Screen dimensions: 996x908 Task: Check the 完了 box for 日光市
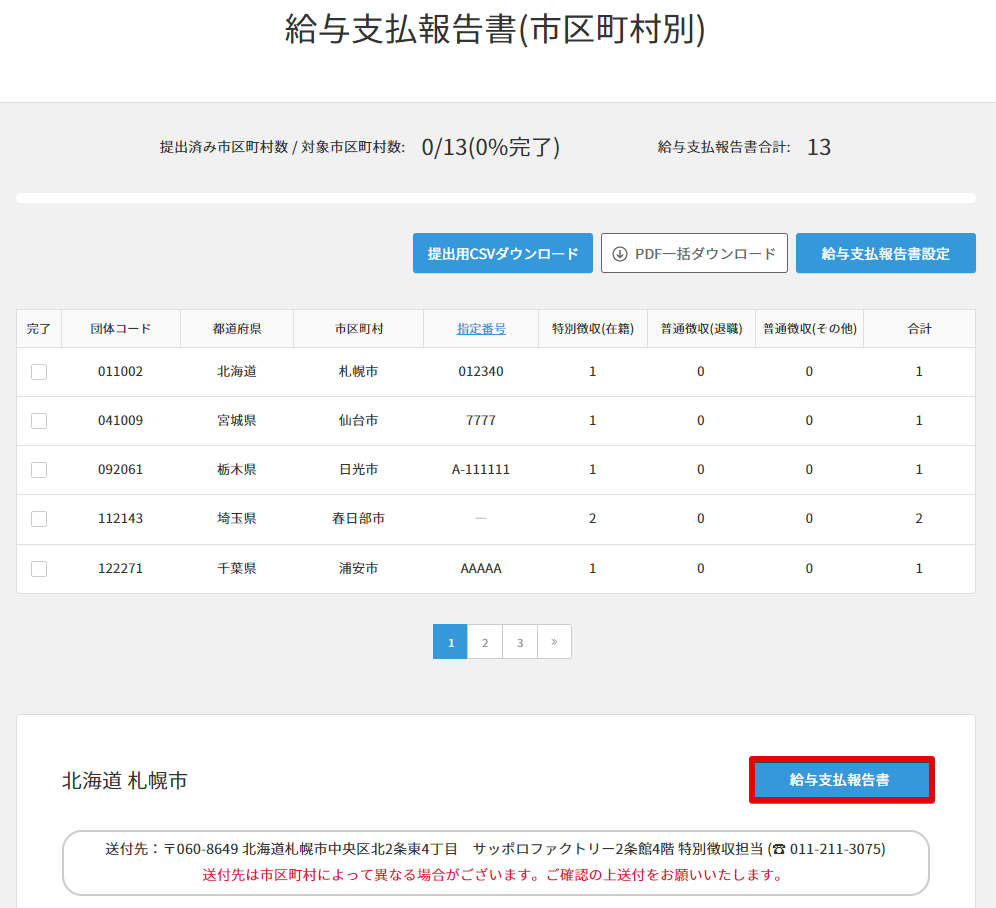click(39, 470)
